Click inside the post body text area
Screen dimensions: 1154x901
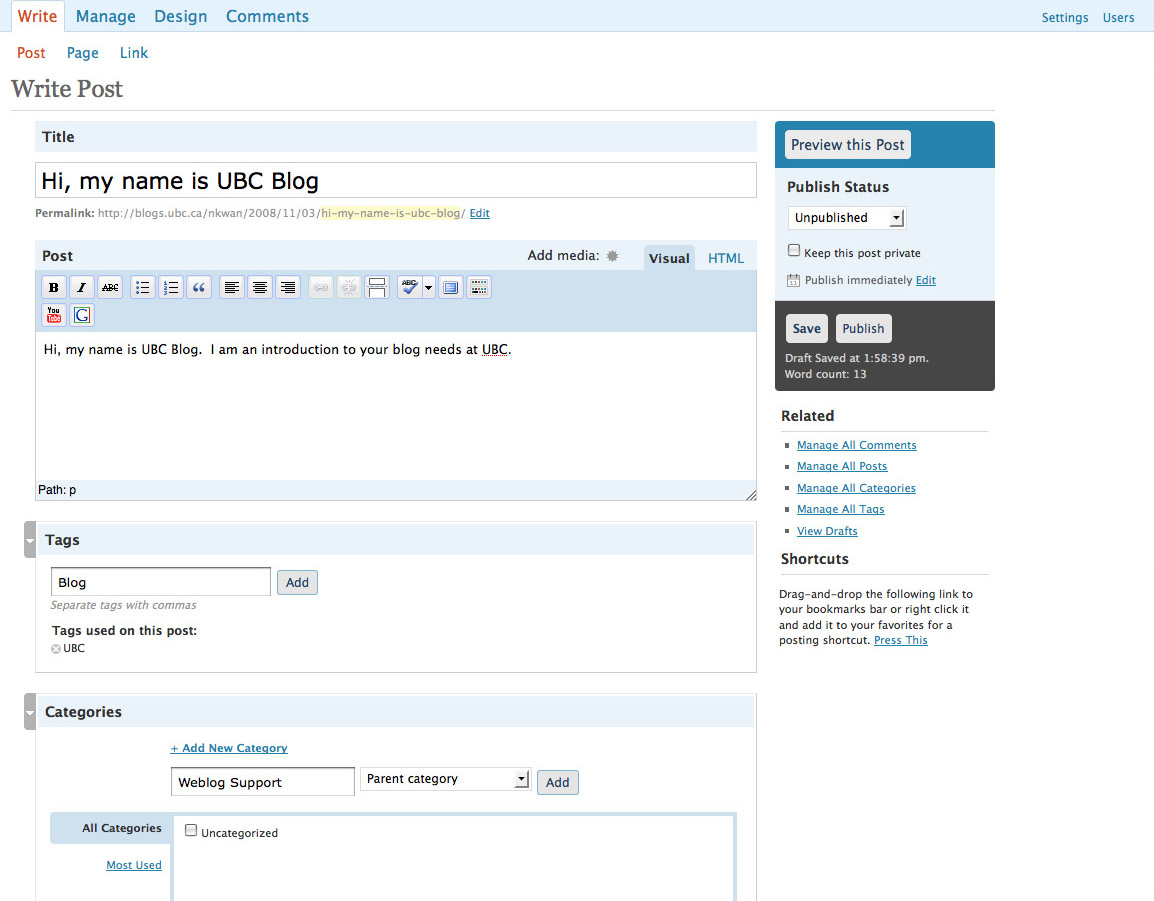tap(396, 406)
